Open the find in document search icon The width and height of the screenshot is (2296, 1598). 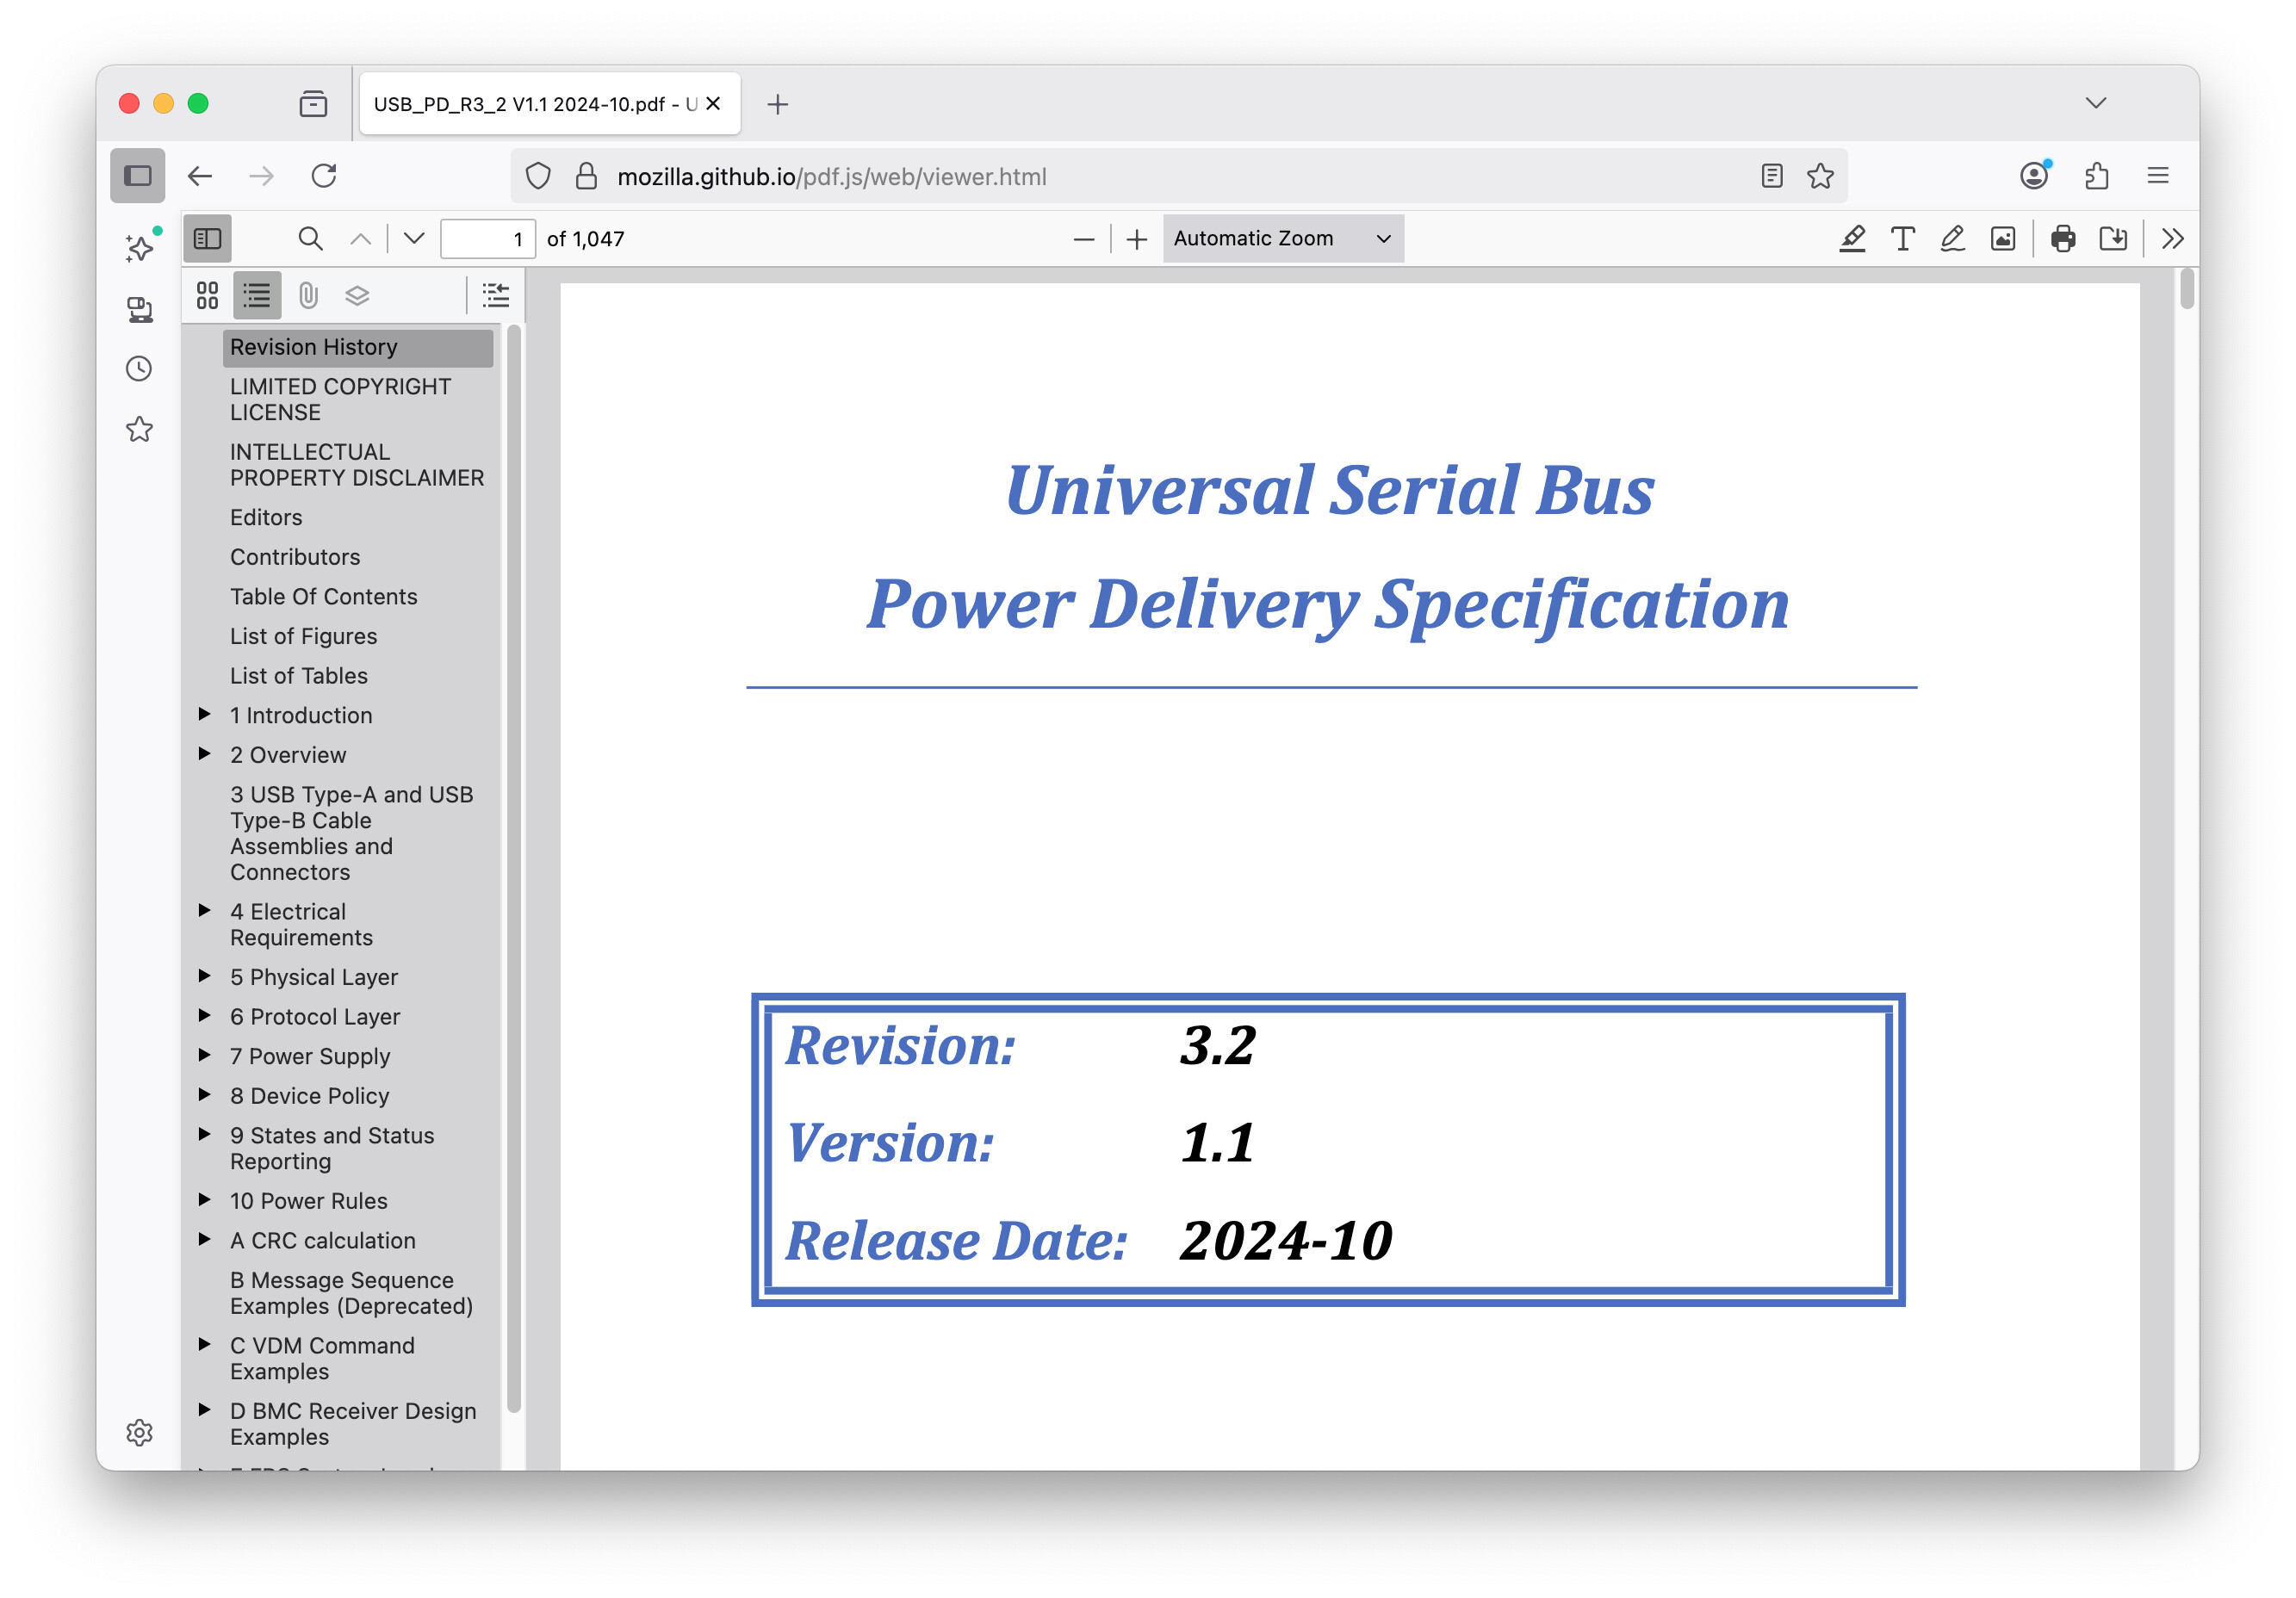tap(310, 238)
